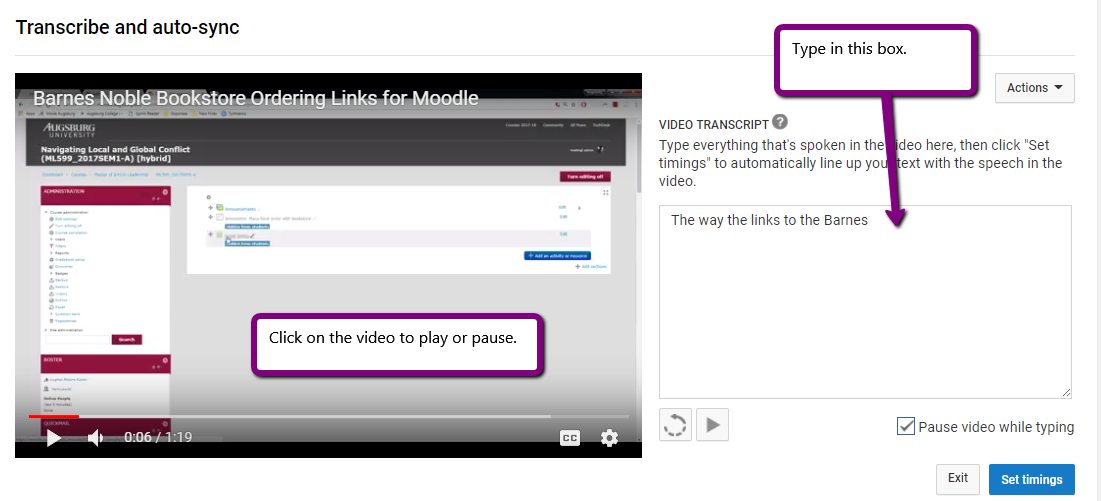Click the Exit button
Viewport: 1101px width, 501px height.
pos(958,479)
